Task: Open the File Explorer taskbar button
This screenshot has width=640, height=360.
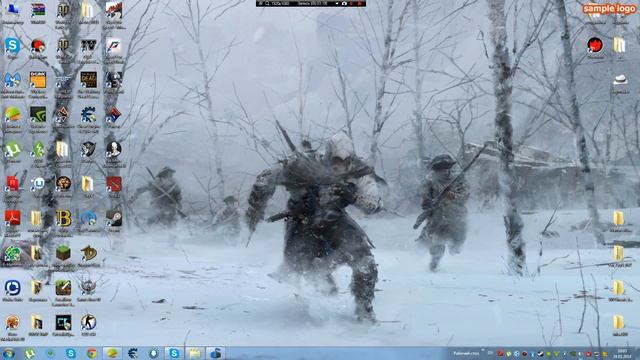Action: 195,353
